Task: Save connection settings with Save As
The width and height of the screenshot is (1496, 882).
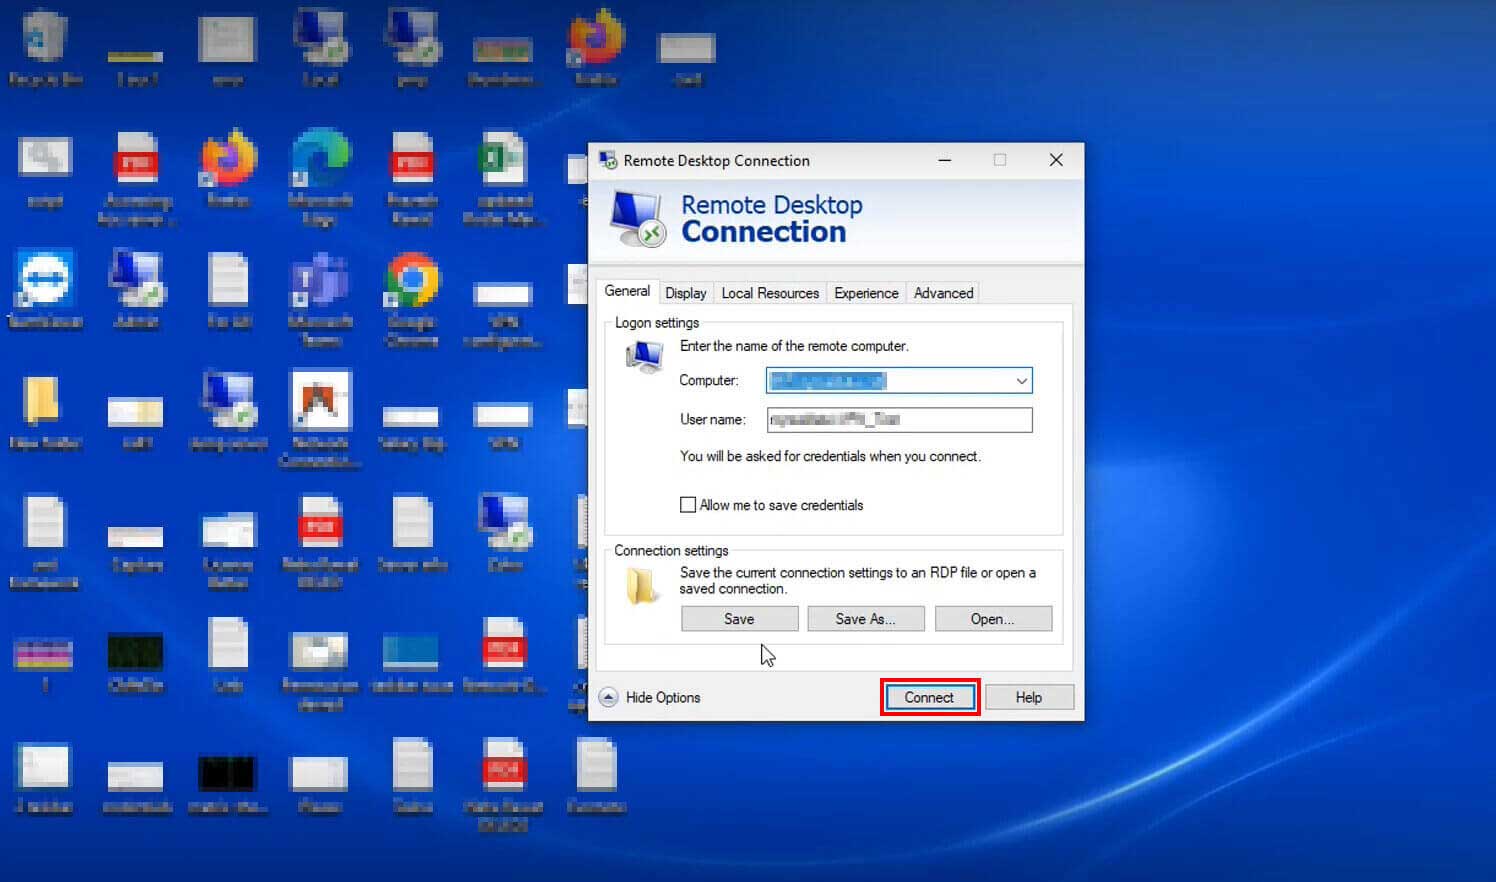Action: 865,618
